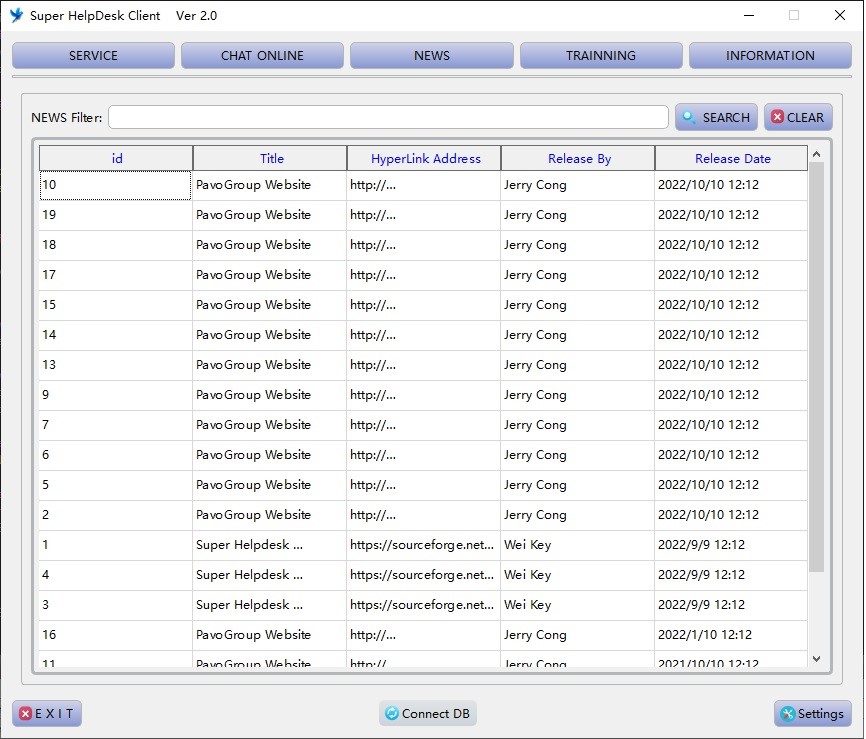Image resolution: width=866 pixels, height=739 pixels.
Task: Click the magnifier icon on SEARCH button
Action: [690, 118]
